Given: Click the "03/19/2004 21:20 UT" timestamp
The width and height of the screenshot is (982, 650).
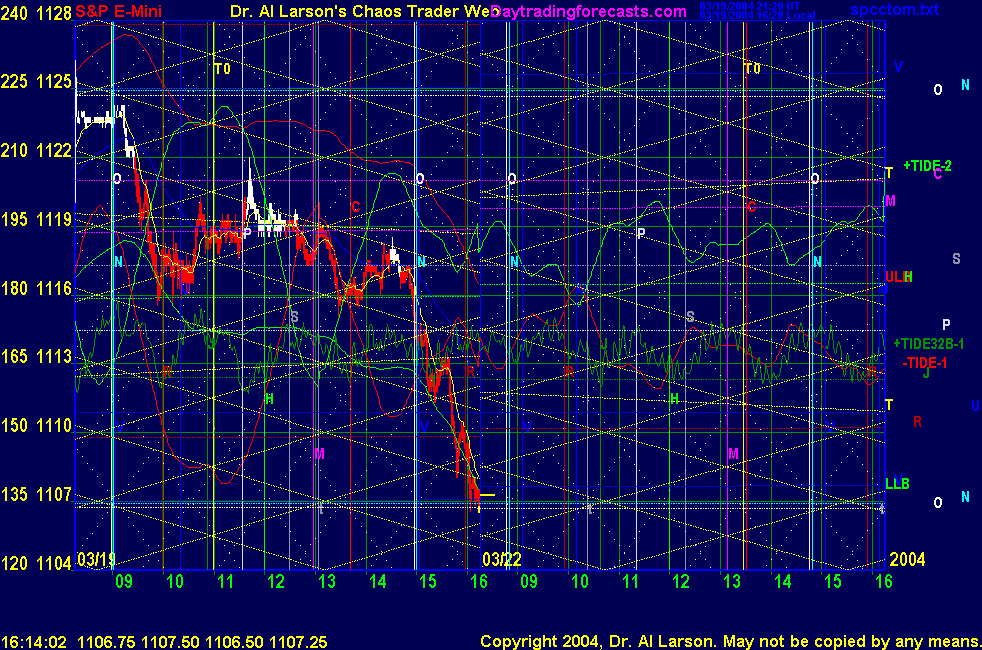Looking at the screenshot, I should pyautogui.click(x=750, y=7).
